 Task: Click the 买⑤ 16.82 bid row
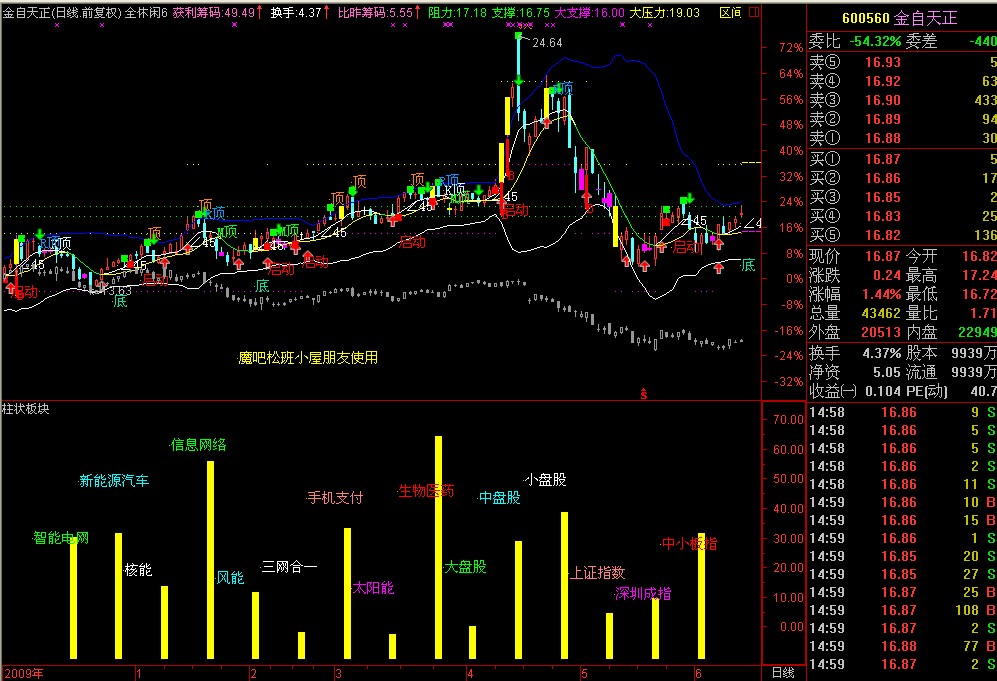coord(902,235)
